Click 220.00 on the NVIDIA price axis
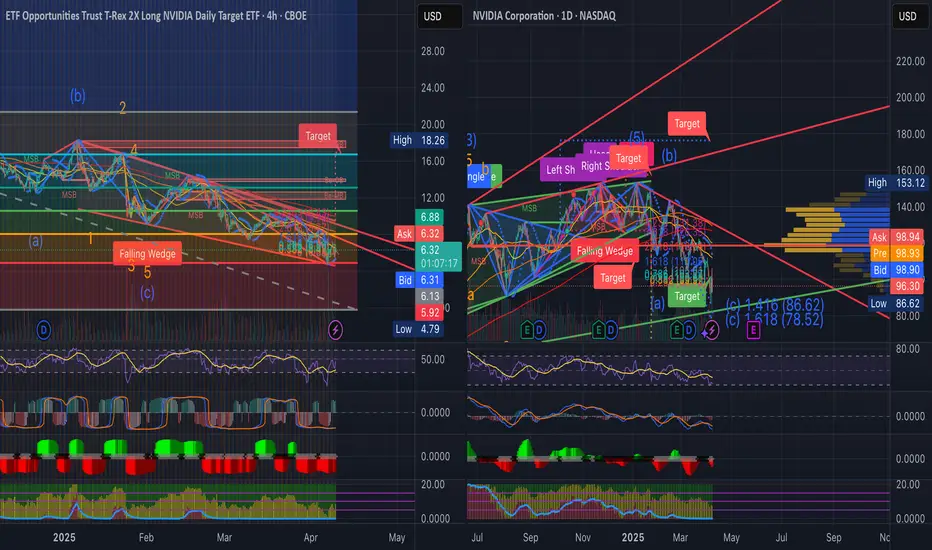Viewport: 932px width, 550px height. [911, 61]
